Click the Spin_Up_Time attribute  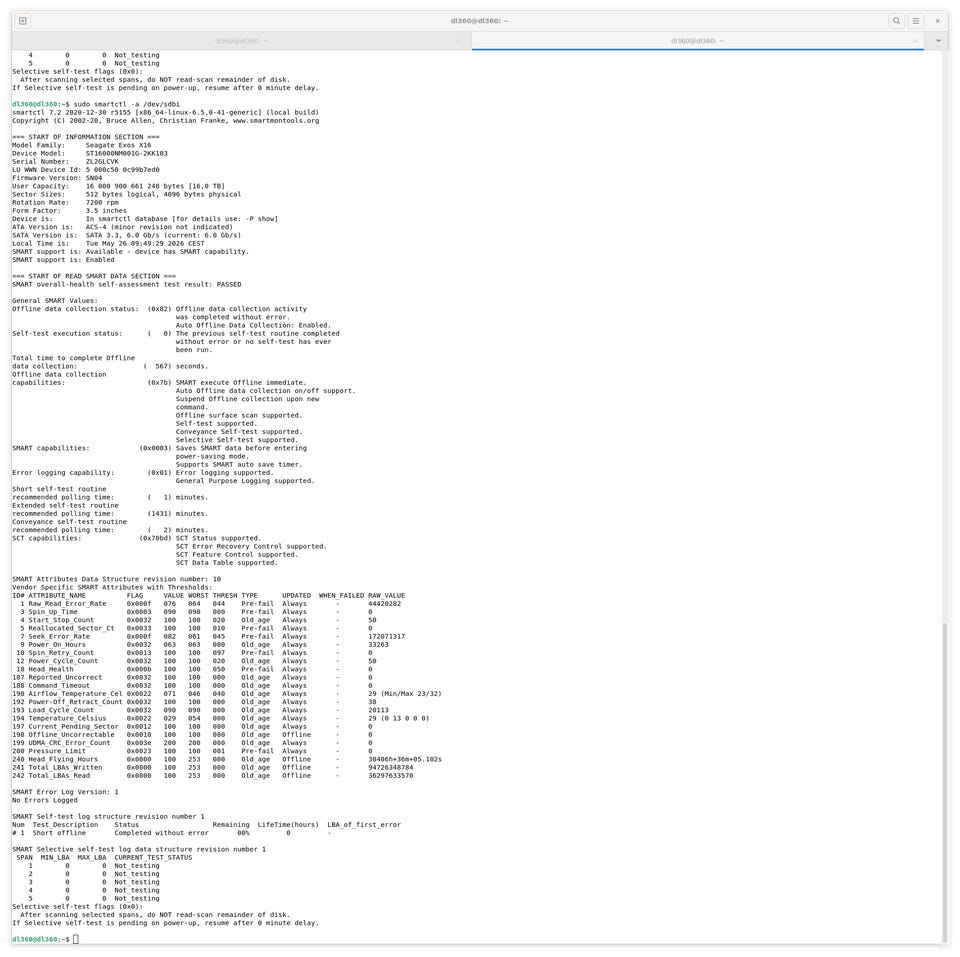(53, 612)
